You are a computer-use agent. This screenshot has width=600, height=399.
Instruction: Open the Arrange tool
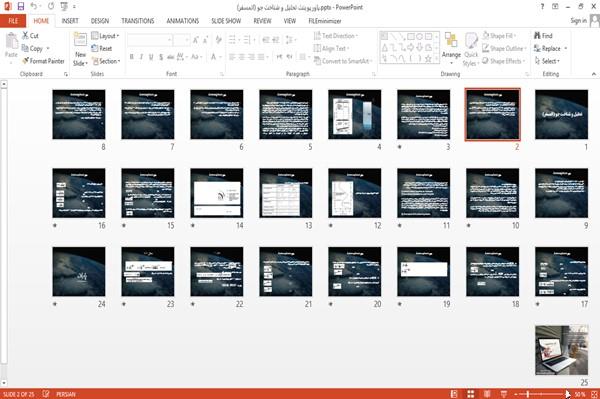(451, 48)
